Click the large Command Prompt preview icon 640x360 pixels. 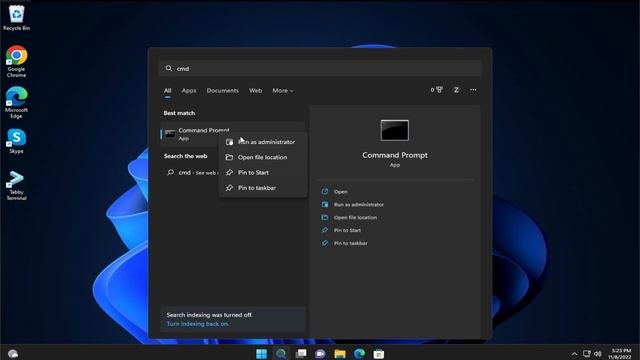[395, 130]
